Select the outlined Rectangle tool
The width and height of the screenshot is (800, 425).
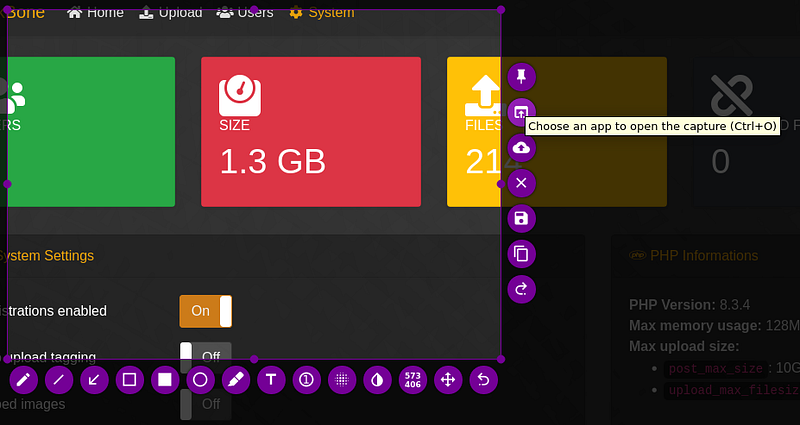(x=129, y=380)
